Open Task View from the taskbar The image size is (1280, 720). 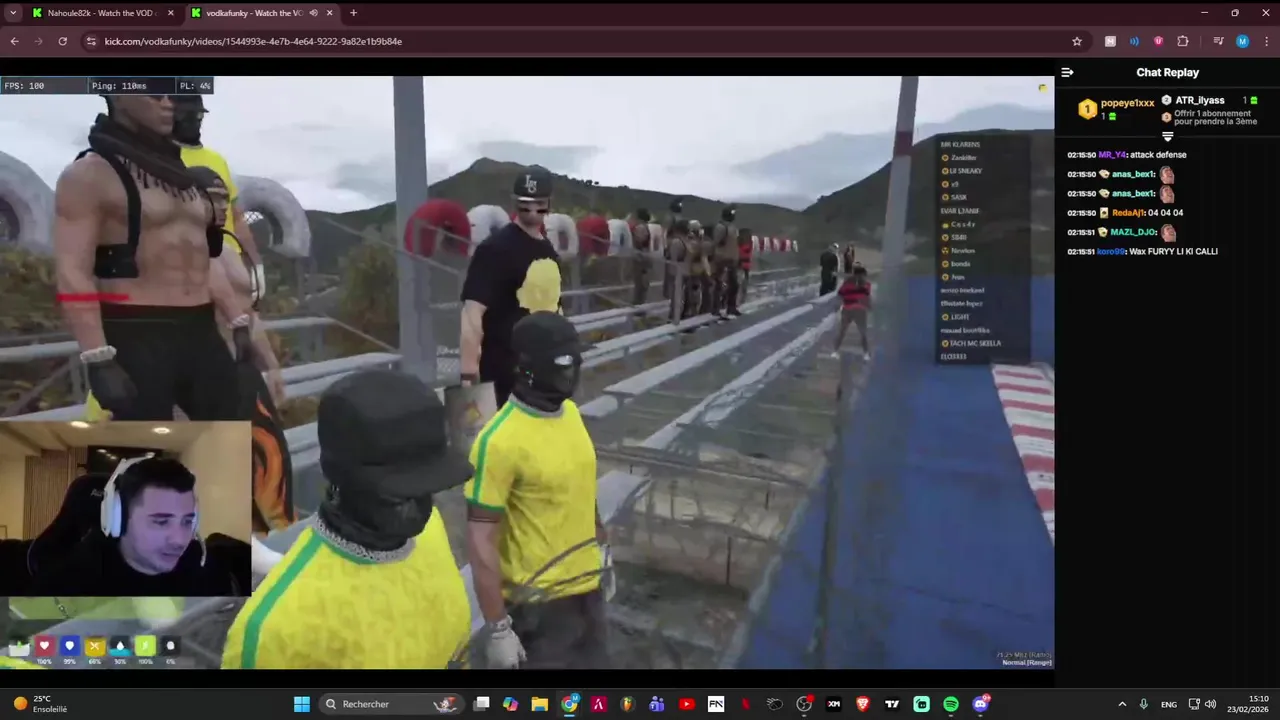point(481,704)
